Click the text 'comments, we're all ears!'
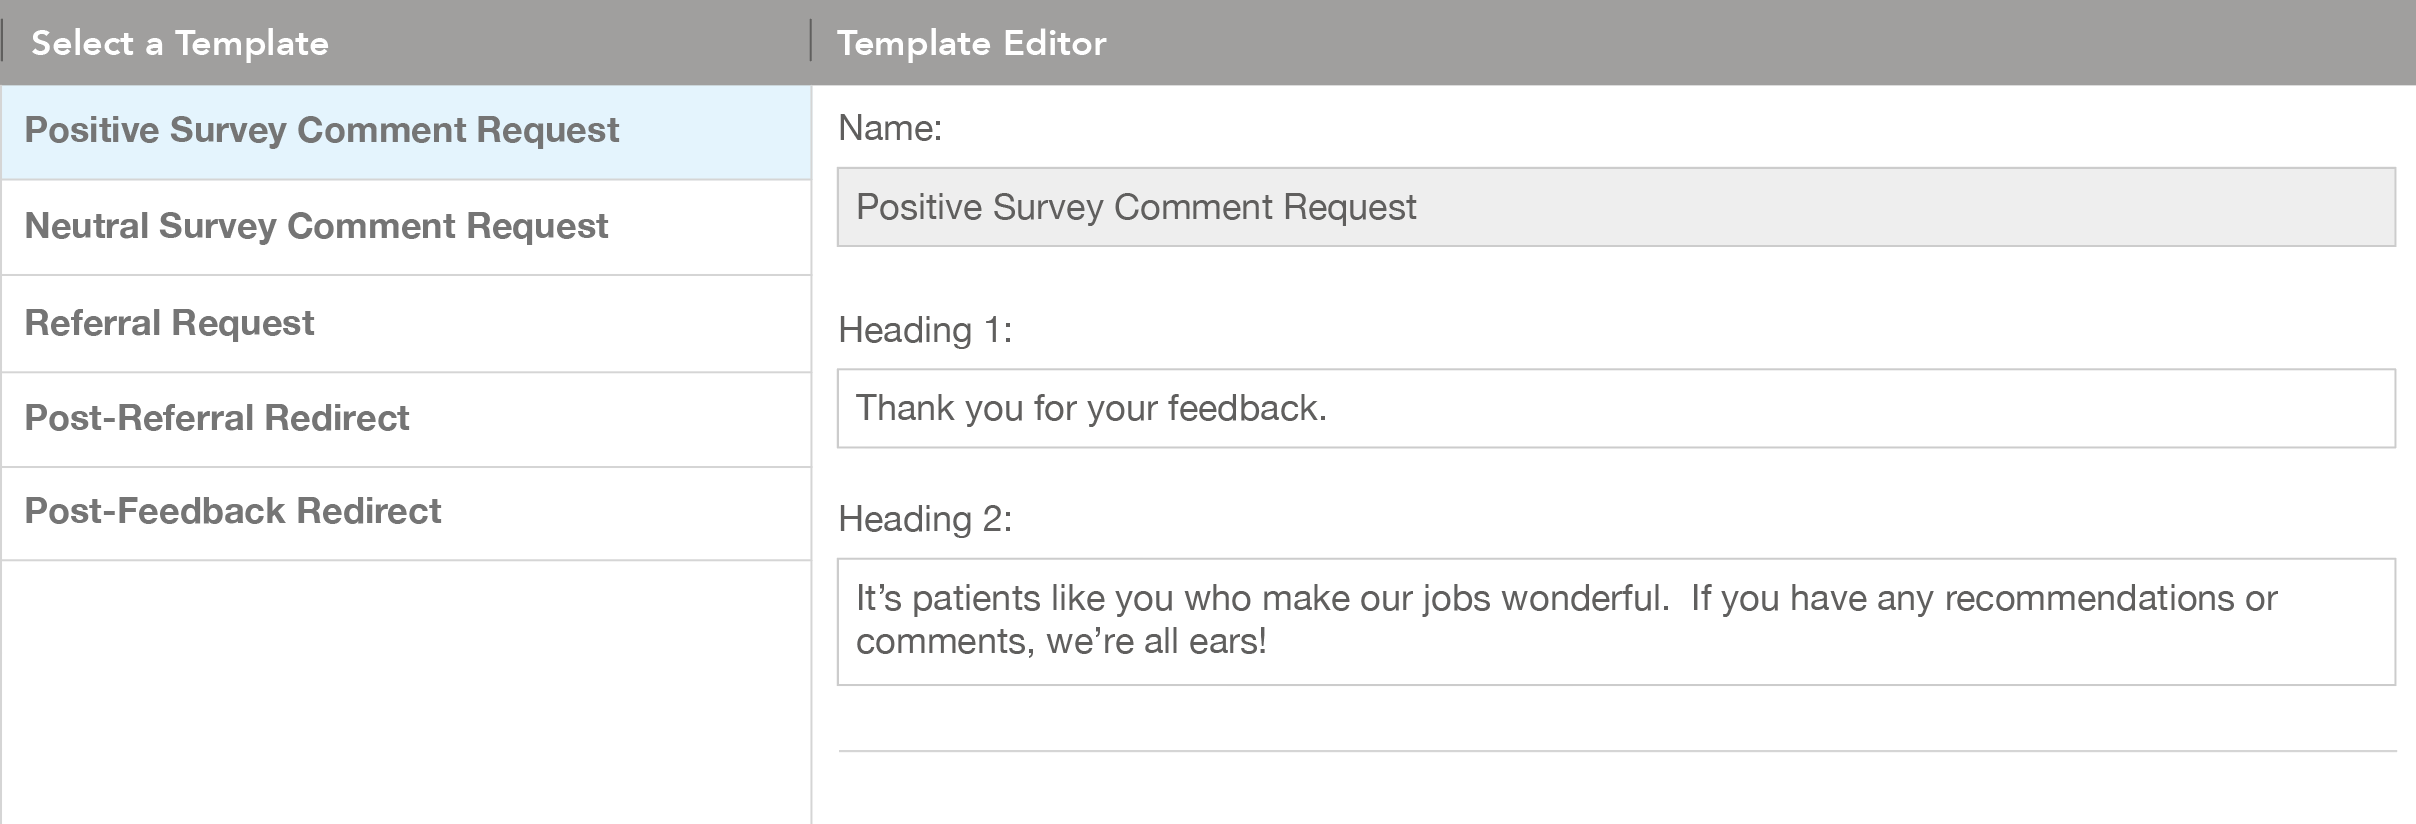 pyautogui.click(x=1061, y=641)
